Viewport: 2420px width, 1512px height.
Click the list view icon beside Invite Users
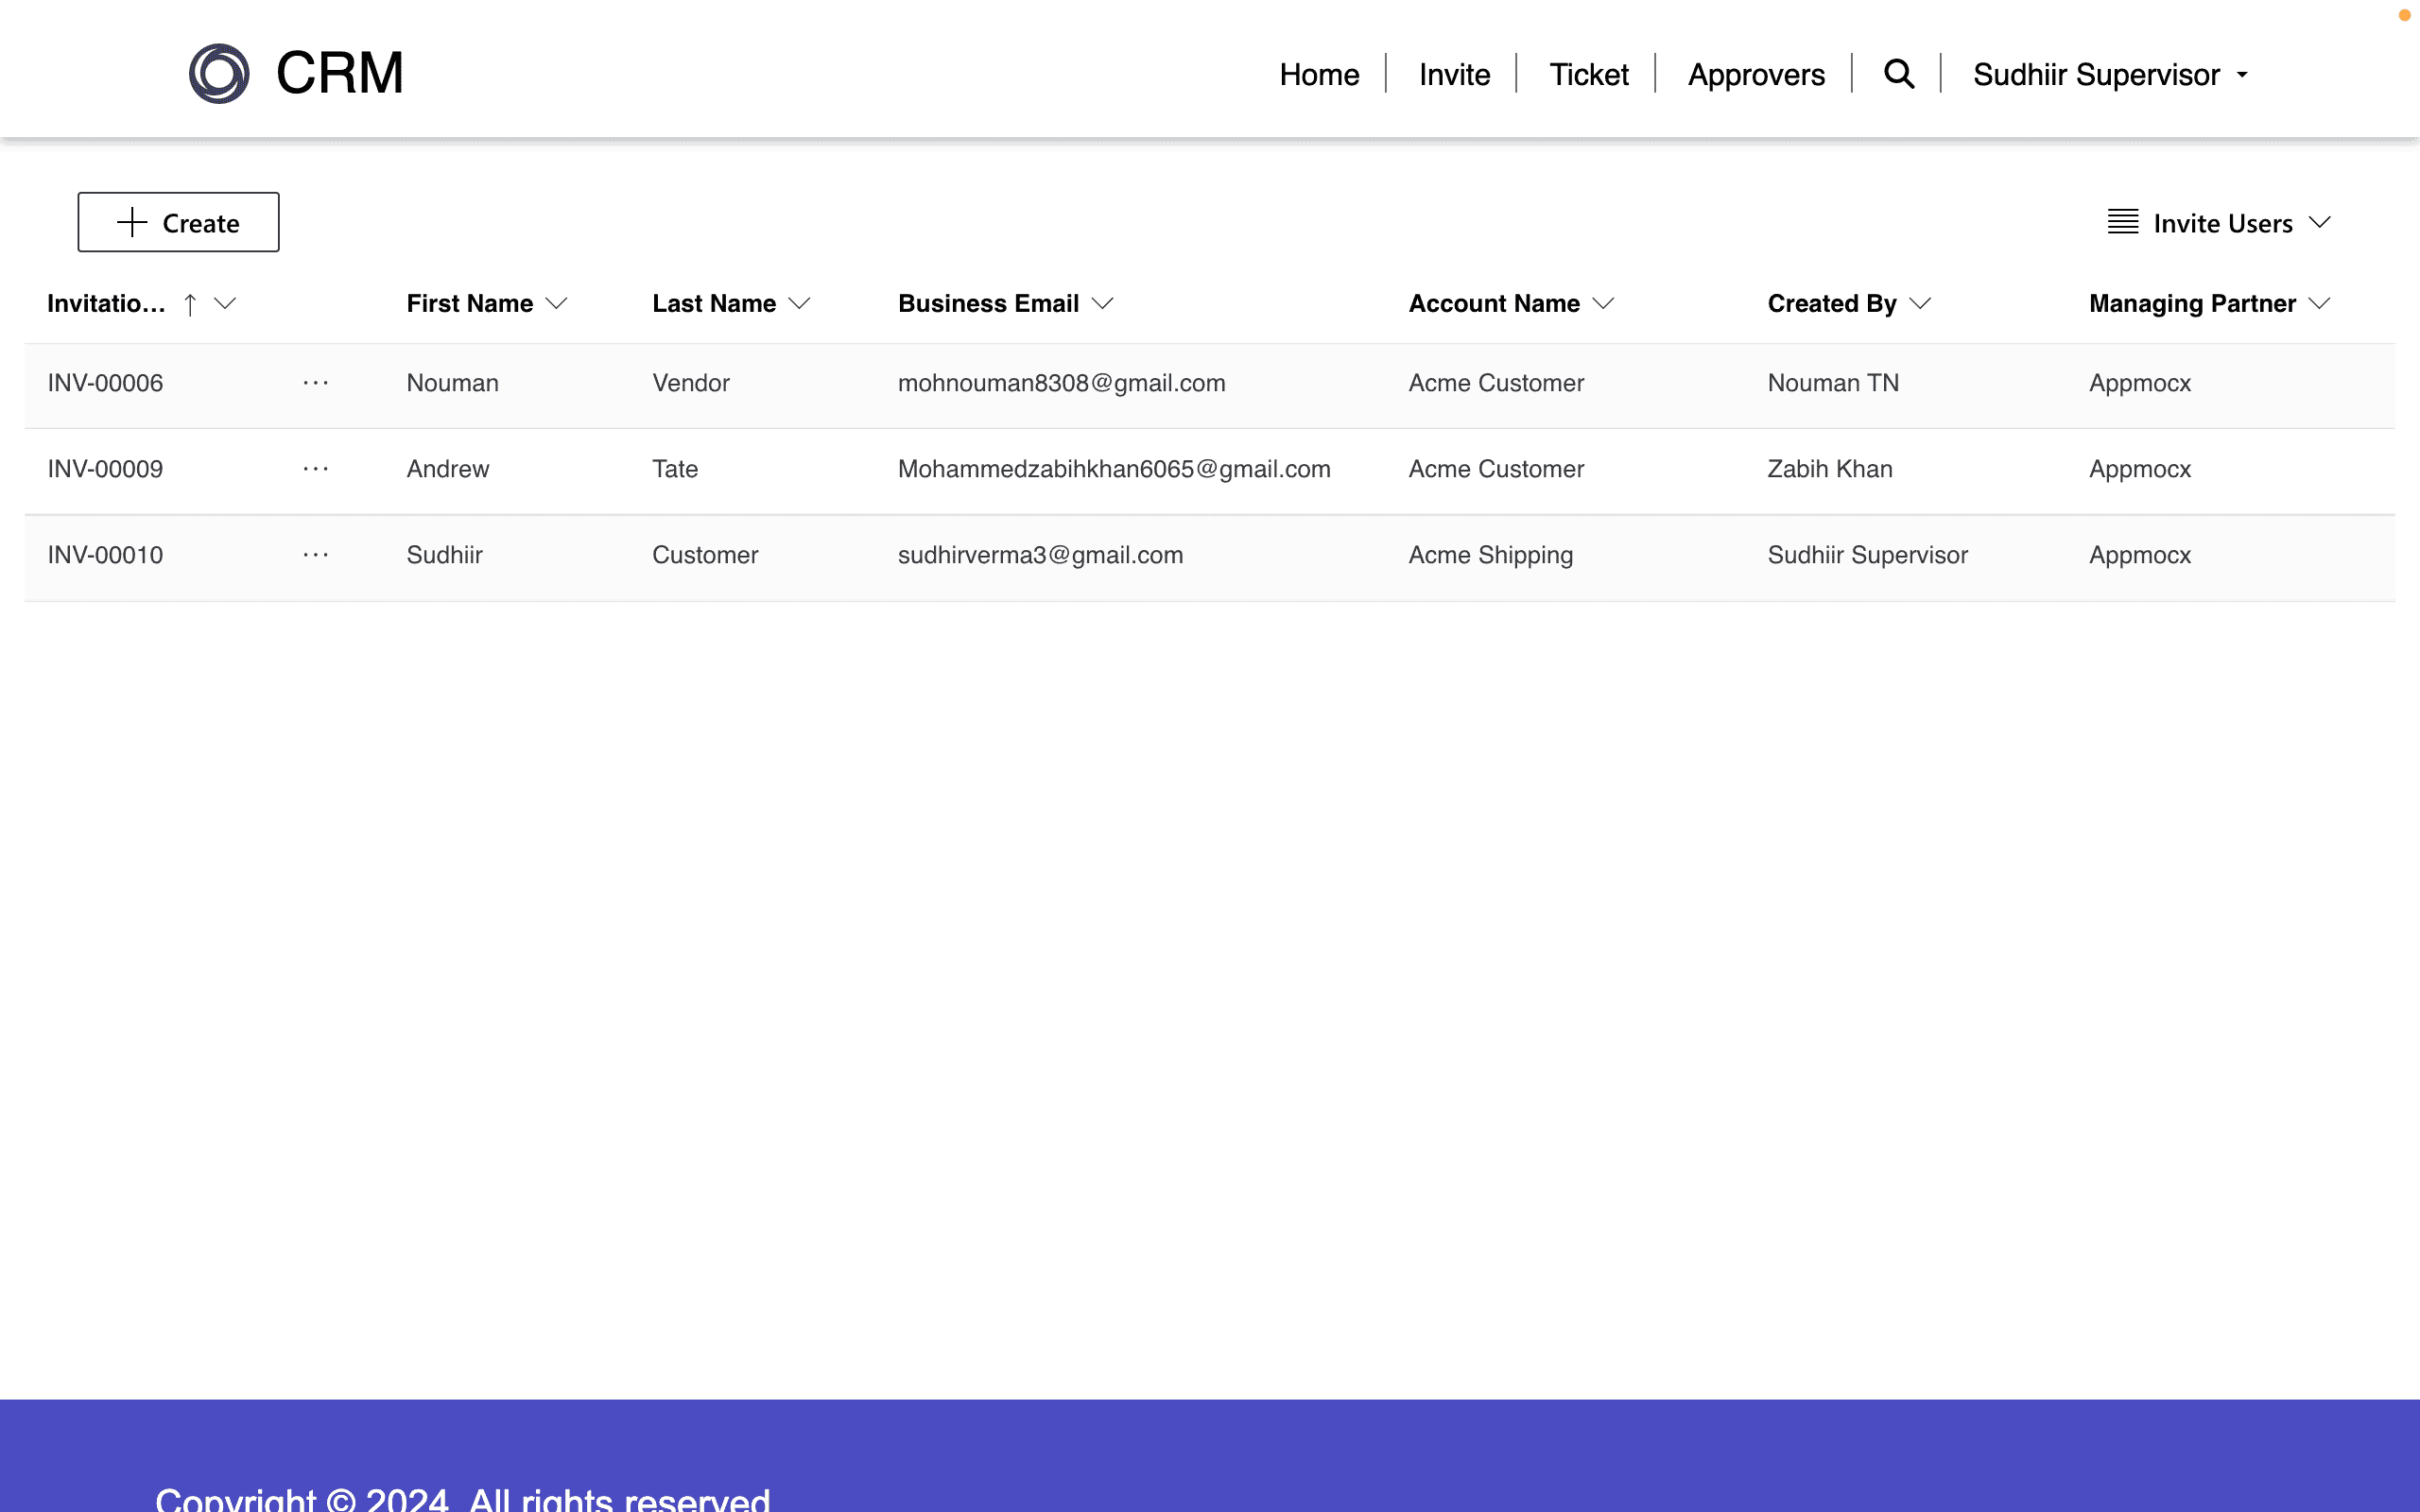click(2122, 222)
